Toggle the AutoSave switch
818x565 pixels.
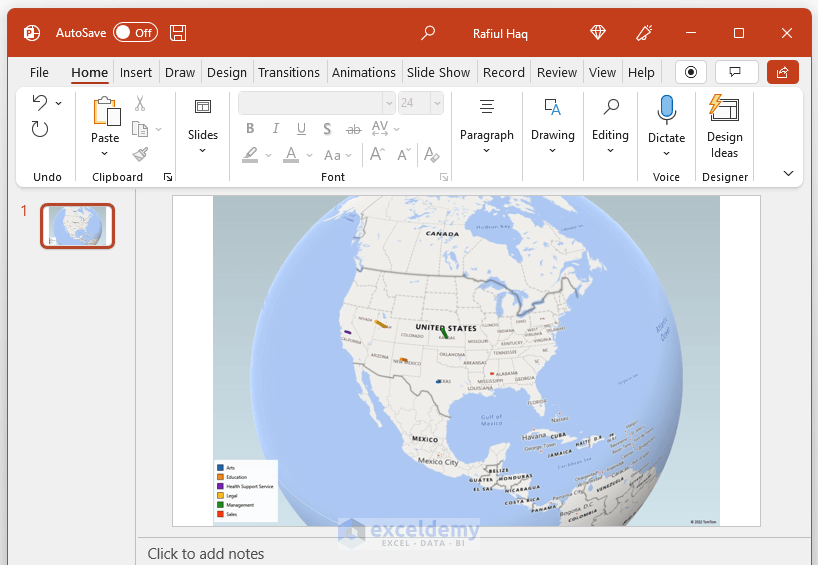tap(135, 33)
